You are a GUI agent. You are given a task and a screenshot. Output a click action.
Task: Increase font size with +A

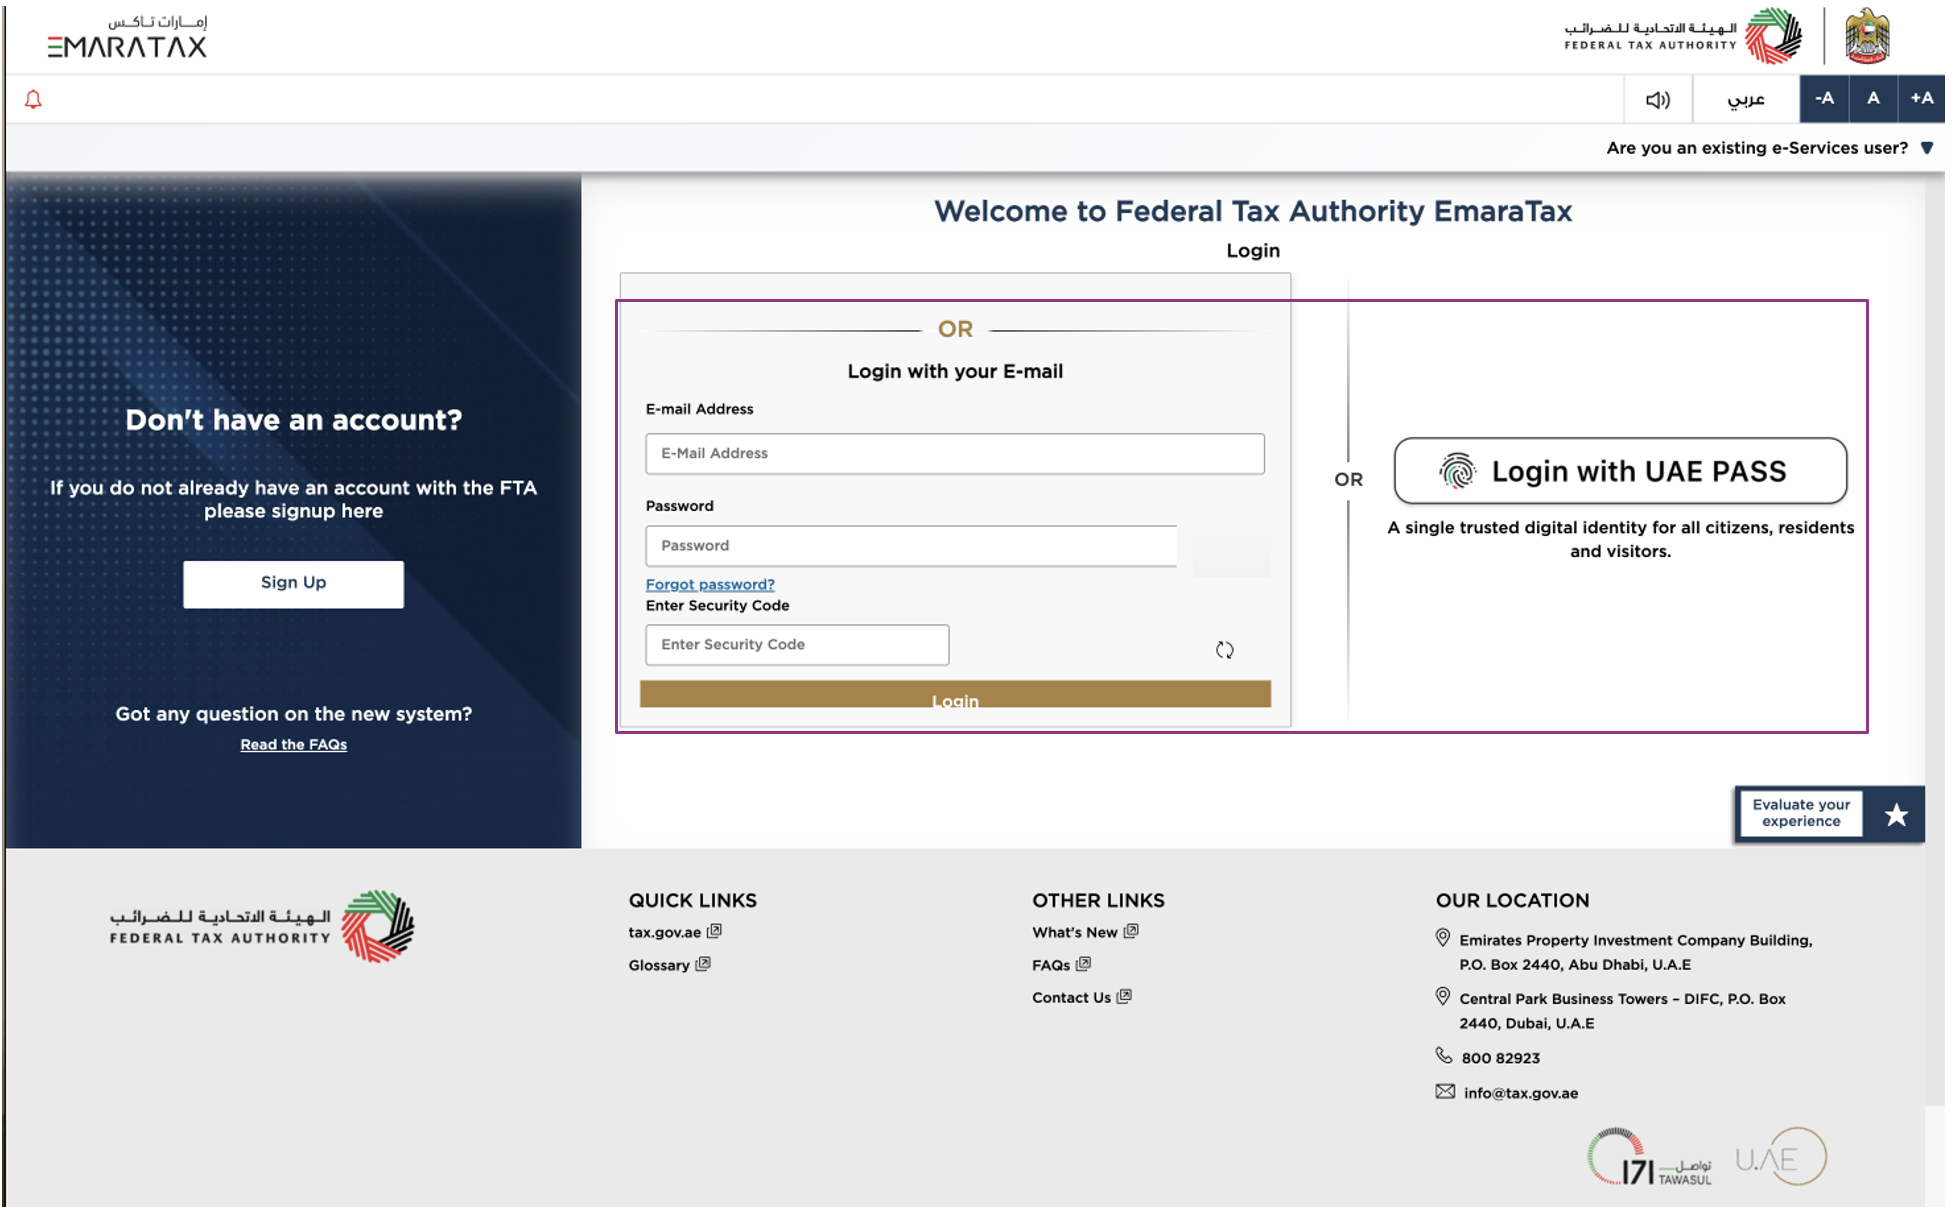(1921, 99)
